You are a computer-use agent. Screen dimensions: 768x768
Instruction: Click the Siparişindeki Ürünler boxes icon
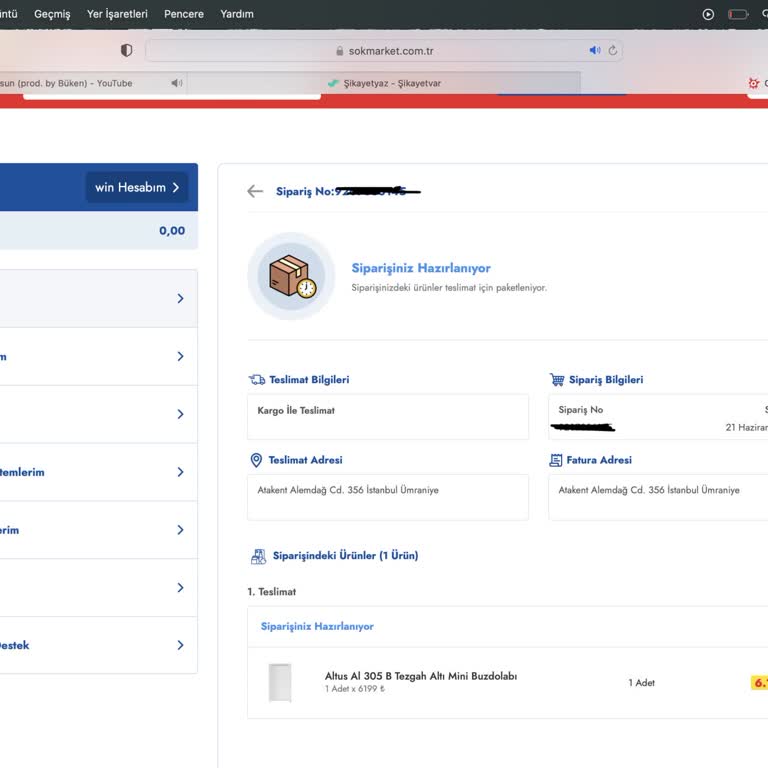pos(258,556)
